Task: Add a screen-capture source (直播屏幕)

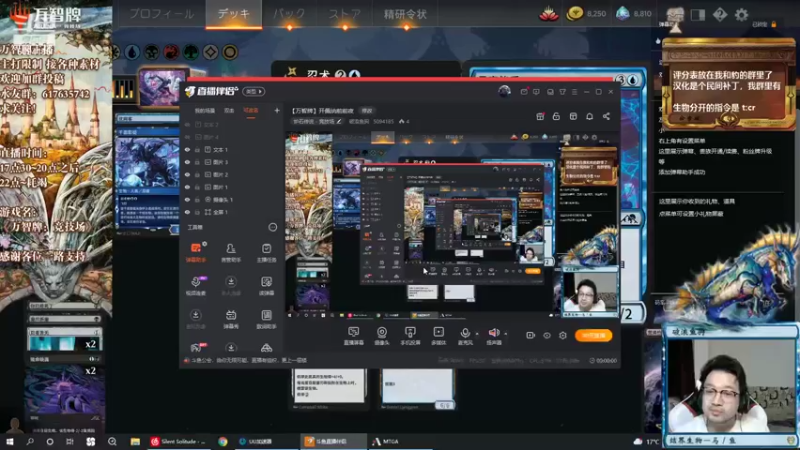Action: [x=354, y=336]
